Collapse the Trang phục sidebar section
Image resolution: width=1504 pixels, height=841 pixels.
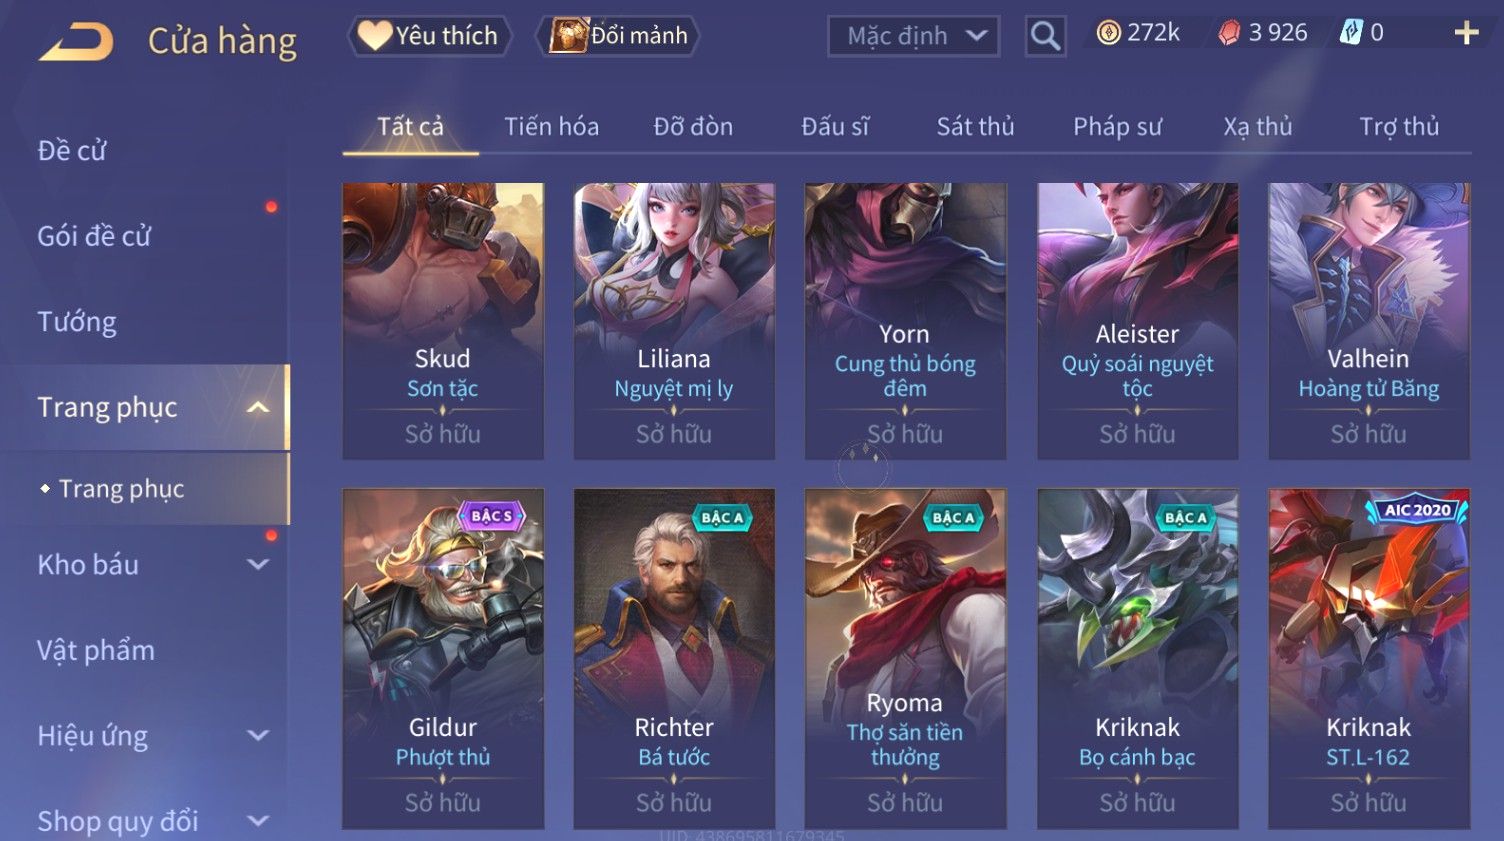(258, 407)
